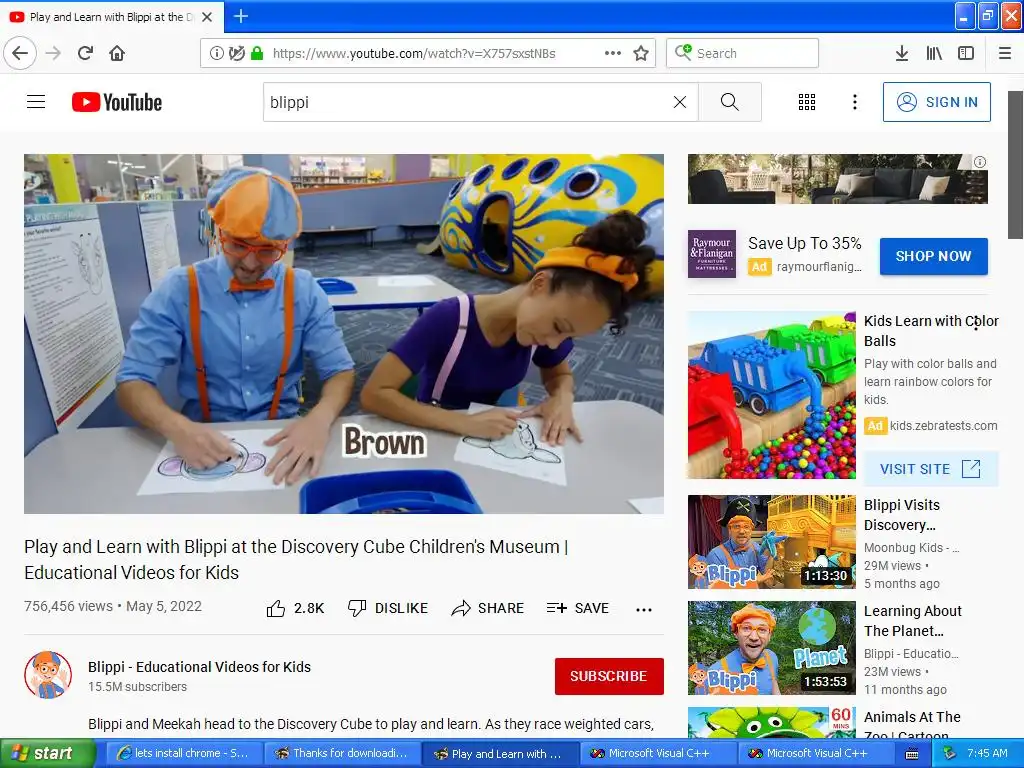
Task: Toggle the browser sidebar icon
Action: (966, 54)
